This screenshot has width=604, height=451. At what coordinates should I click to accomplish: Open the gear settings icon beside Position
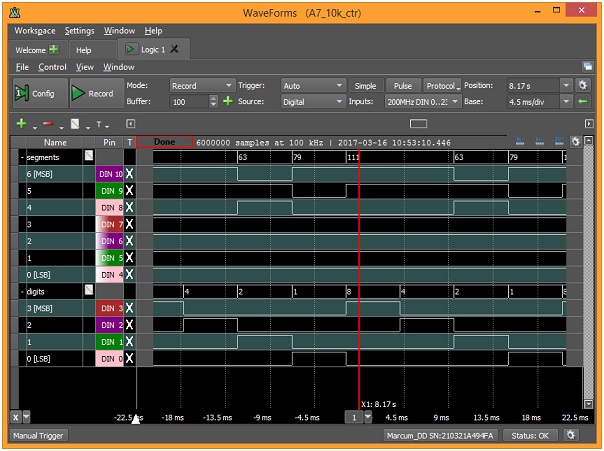[x=582, y=85]
